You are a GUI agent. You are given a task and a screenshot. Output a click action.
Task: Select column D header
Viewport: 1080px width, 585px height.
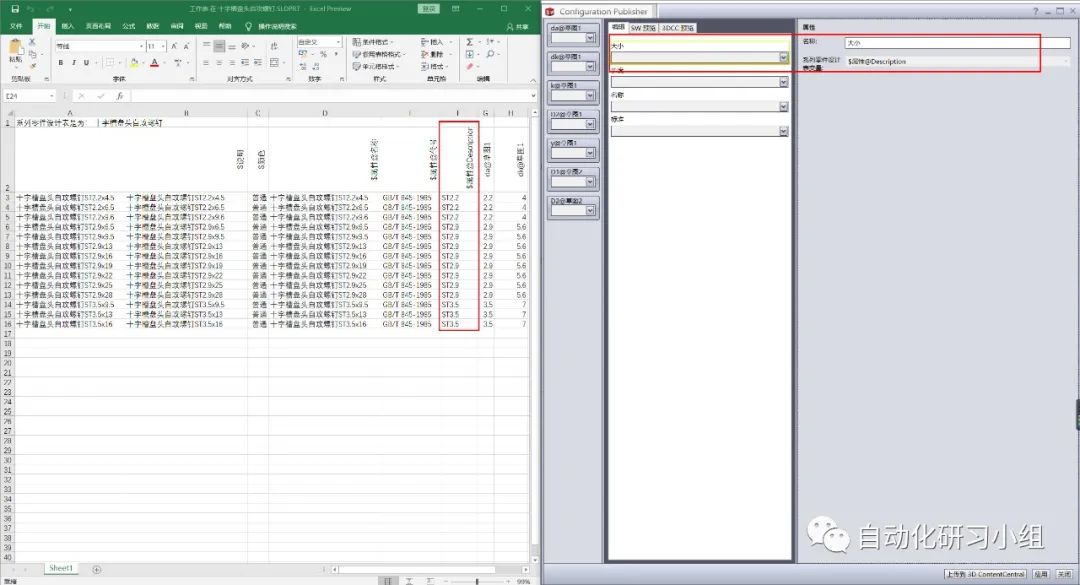(324, 112)
